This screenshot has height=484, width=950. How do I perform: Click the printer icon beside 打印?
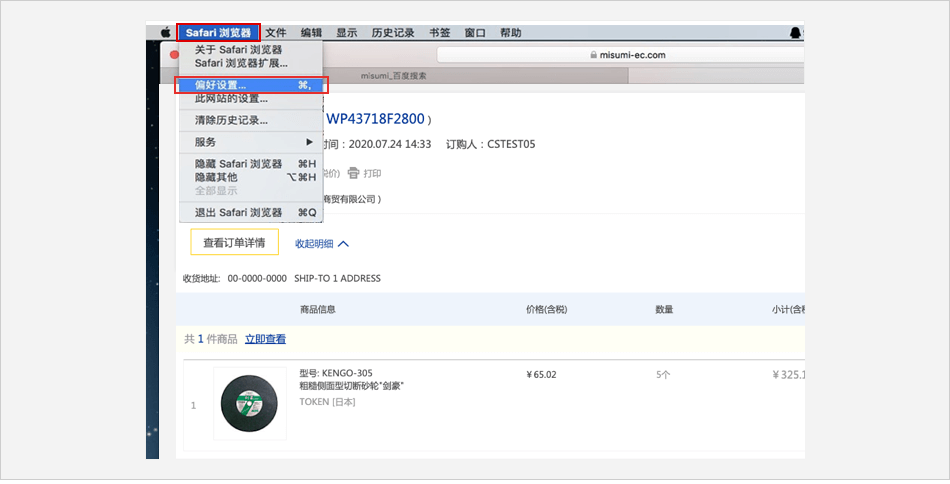(x=353, y=173)
